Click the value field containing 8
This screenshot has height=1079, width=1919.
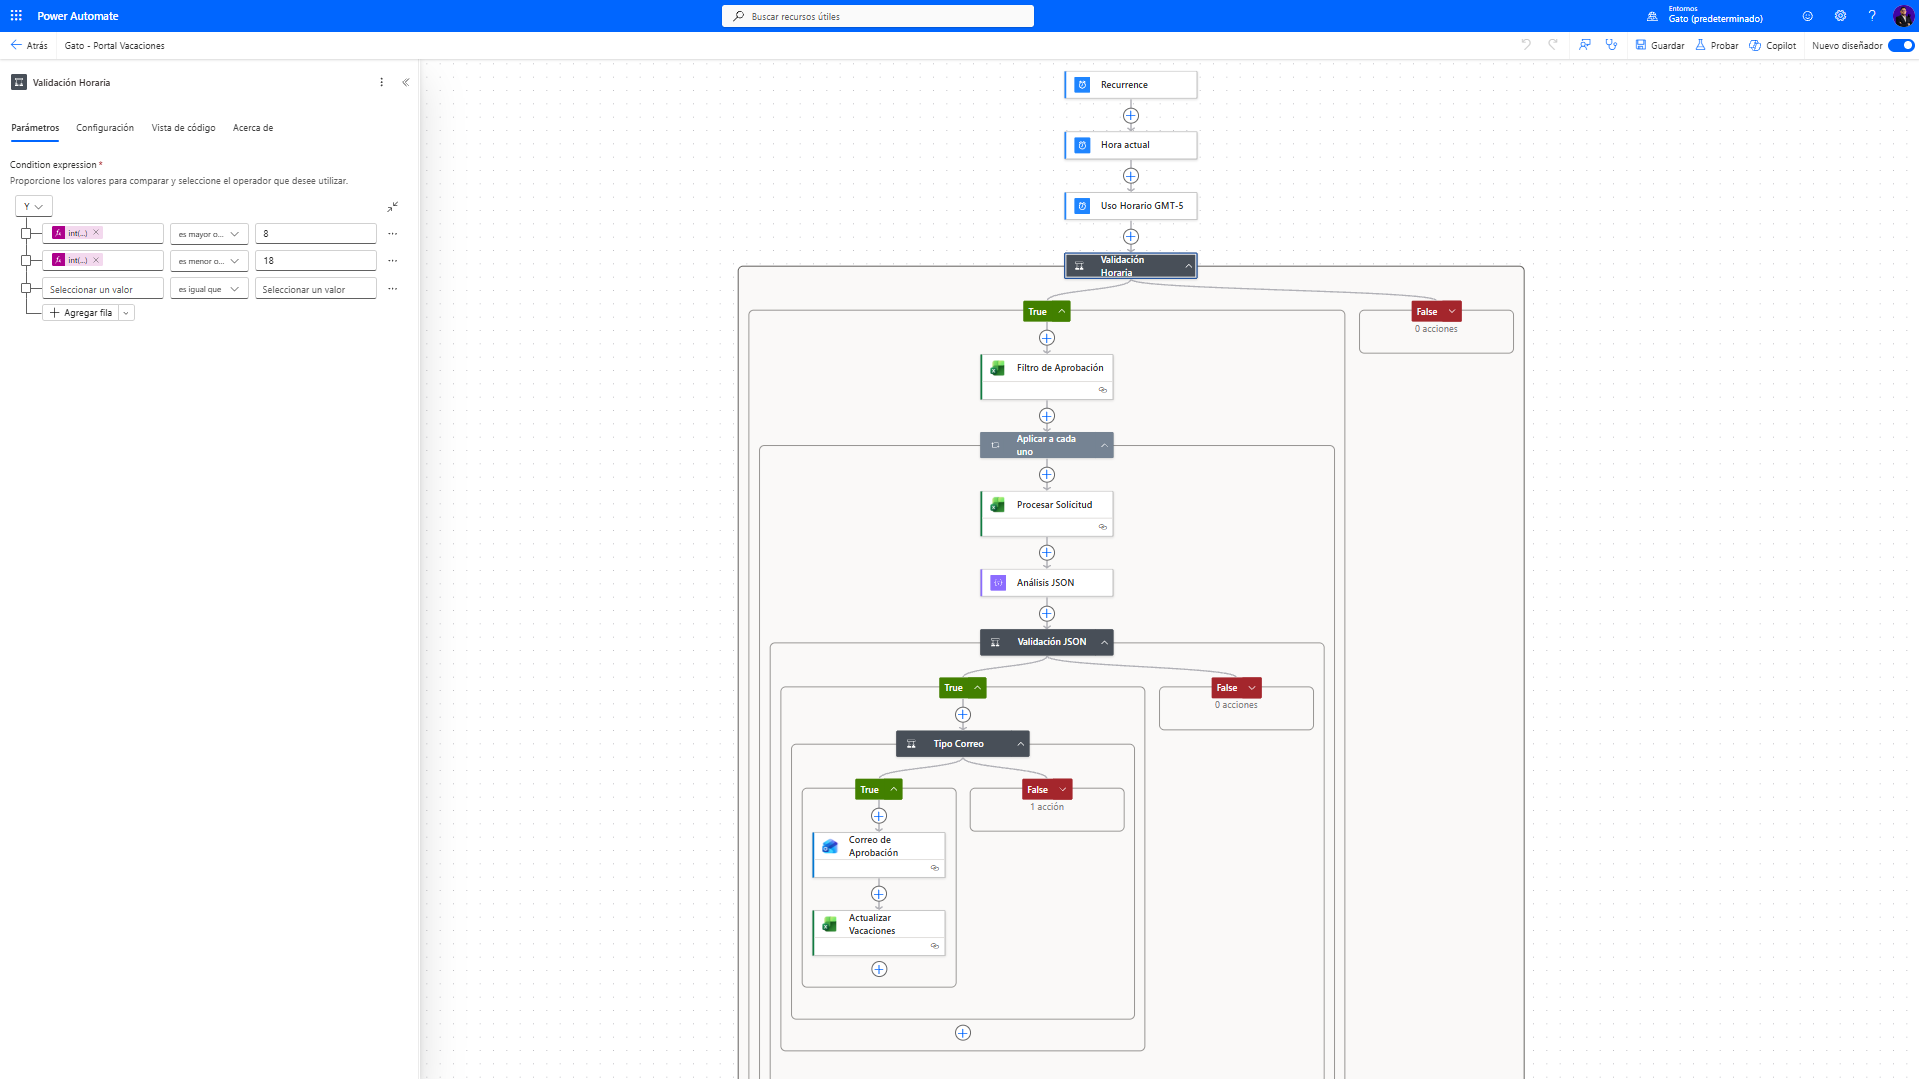click(x=316, y=234)
